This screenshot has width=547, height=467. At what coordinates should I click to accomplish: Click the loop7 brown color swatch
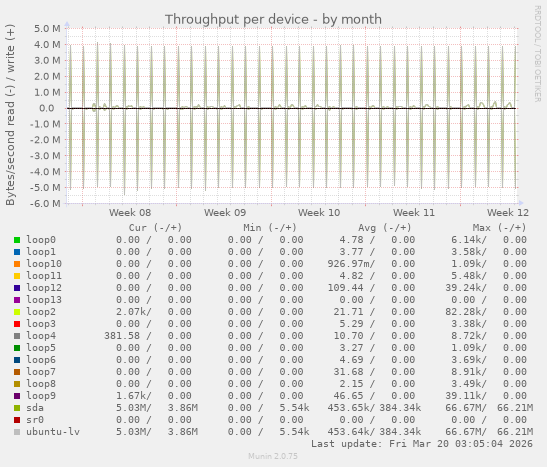(x=17, y=372)
